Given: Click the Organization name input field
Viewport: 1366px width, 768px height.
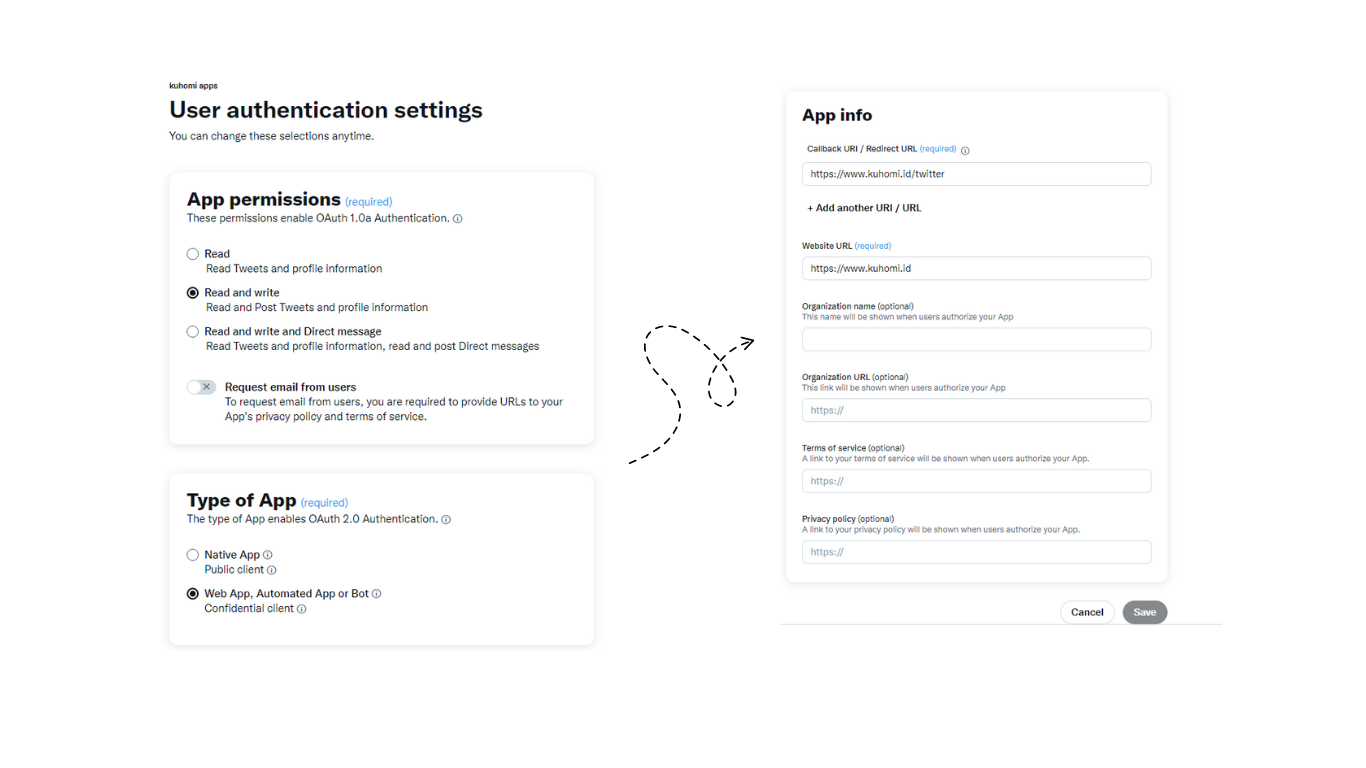Looking at the screenshot, I should tap(976, 339).
